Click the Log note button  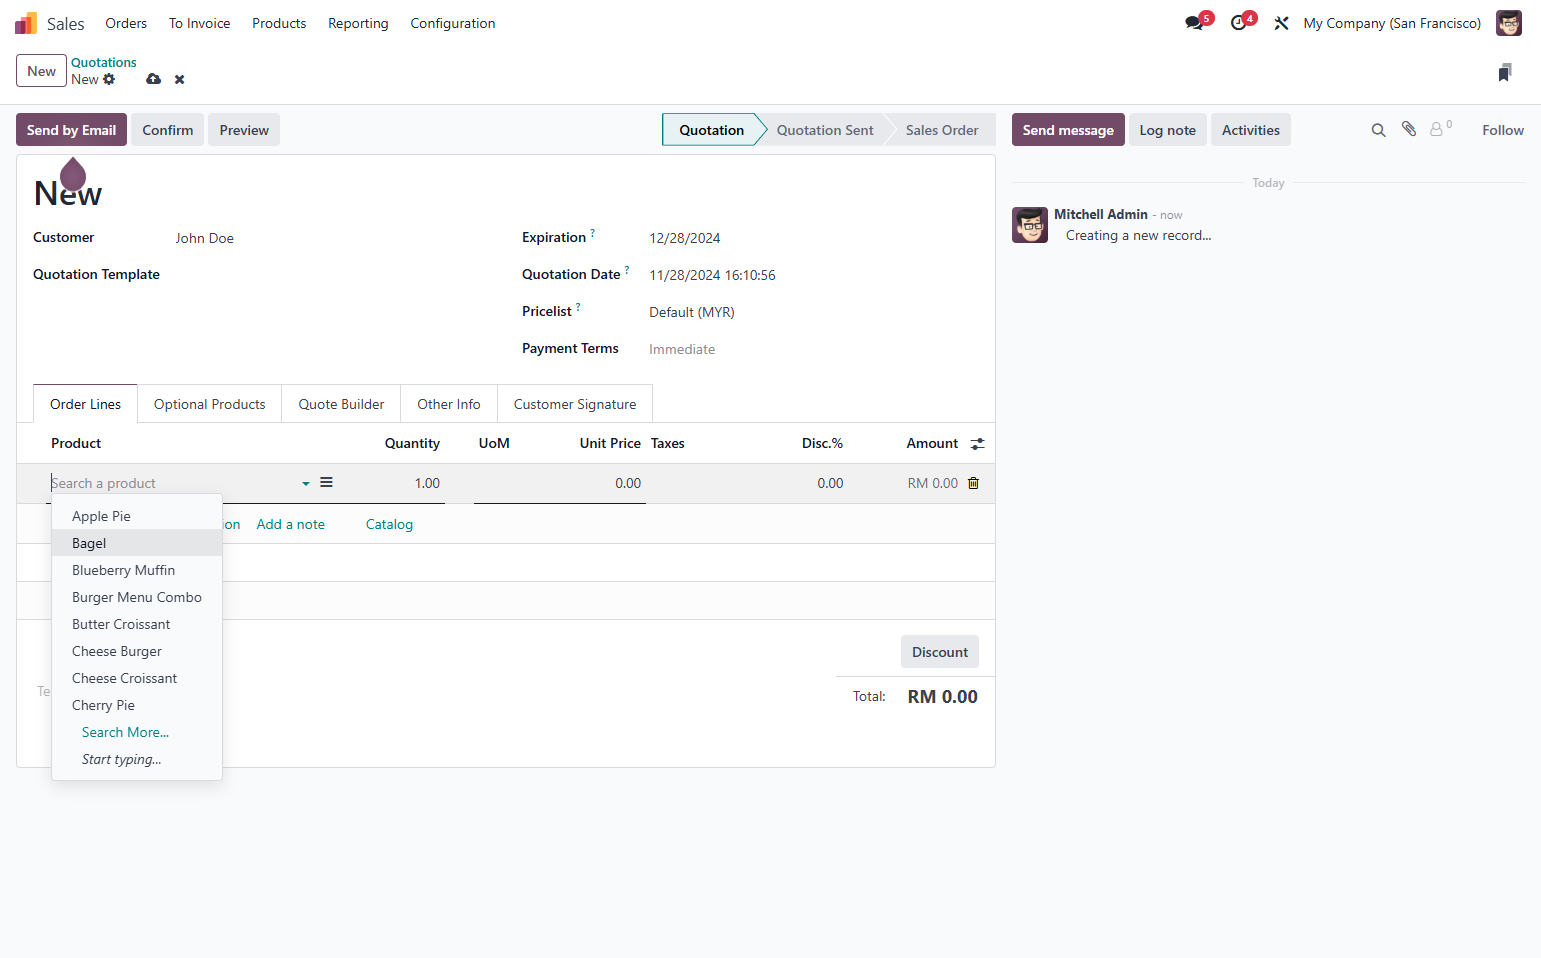pos(1168,130)
